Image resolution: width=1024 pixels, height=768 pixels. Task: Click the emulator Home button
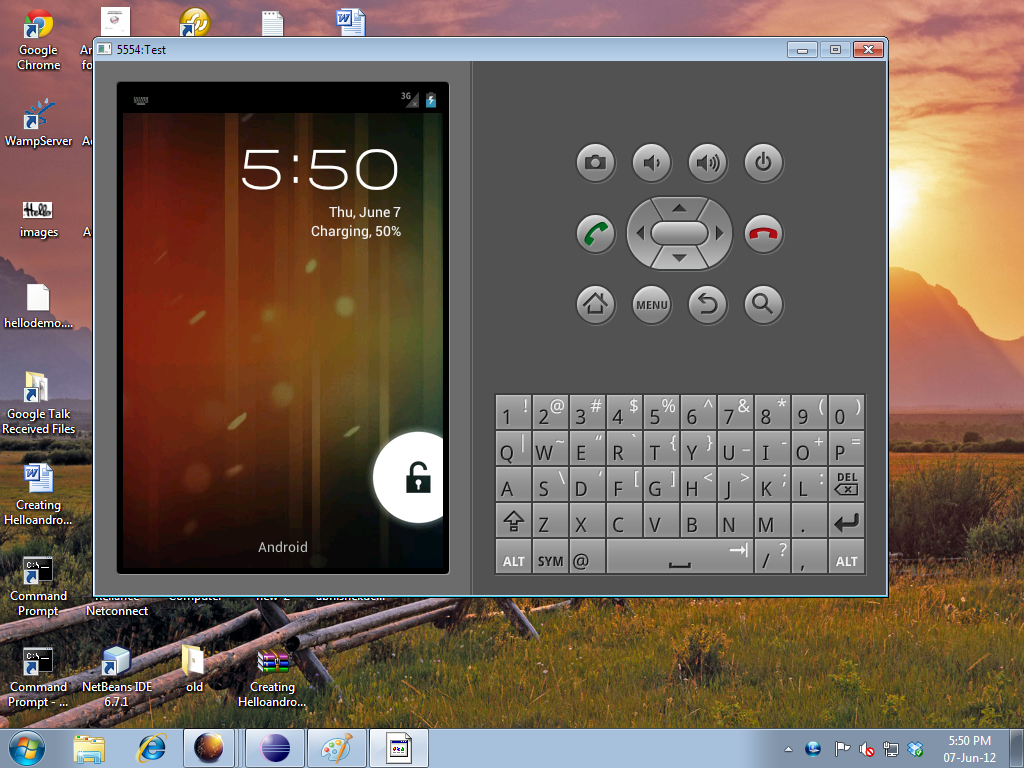[595, 304]
